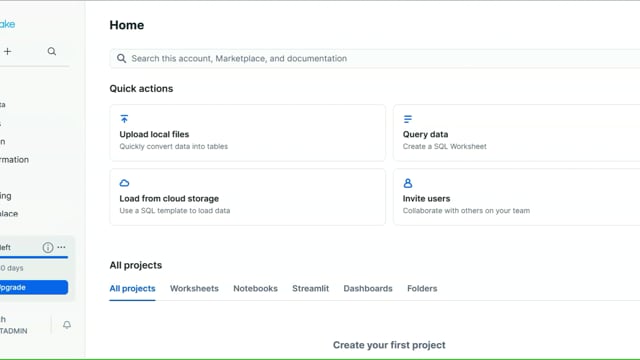The height and width of the screenshot is (360, 640).
Task: Open the trial three-dot options menu
Action: click(x=61, y=247)
